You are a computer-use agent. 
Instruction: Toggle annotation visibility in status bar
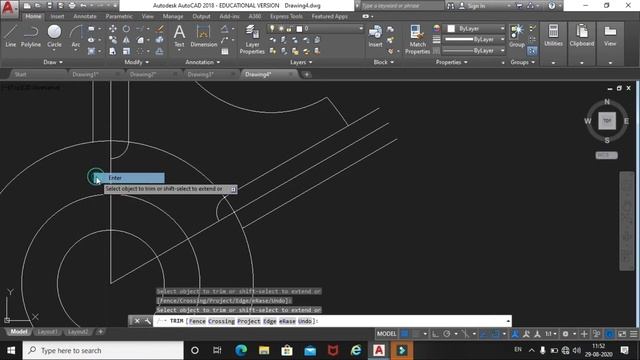(x=515, y=334)
